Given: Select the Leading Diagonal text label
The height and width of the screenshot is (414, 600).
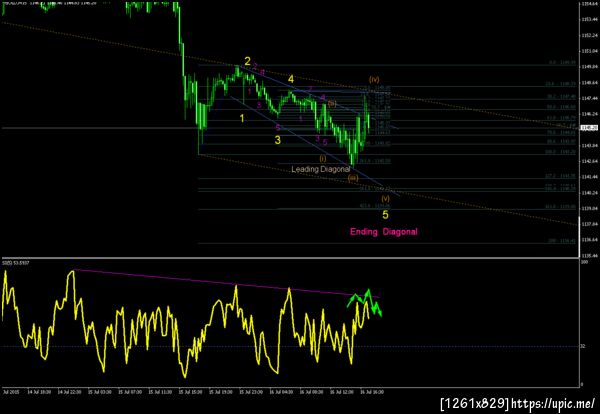Looking at the screenshot, I should point(321,169).
